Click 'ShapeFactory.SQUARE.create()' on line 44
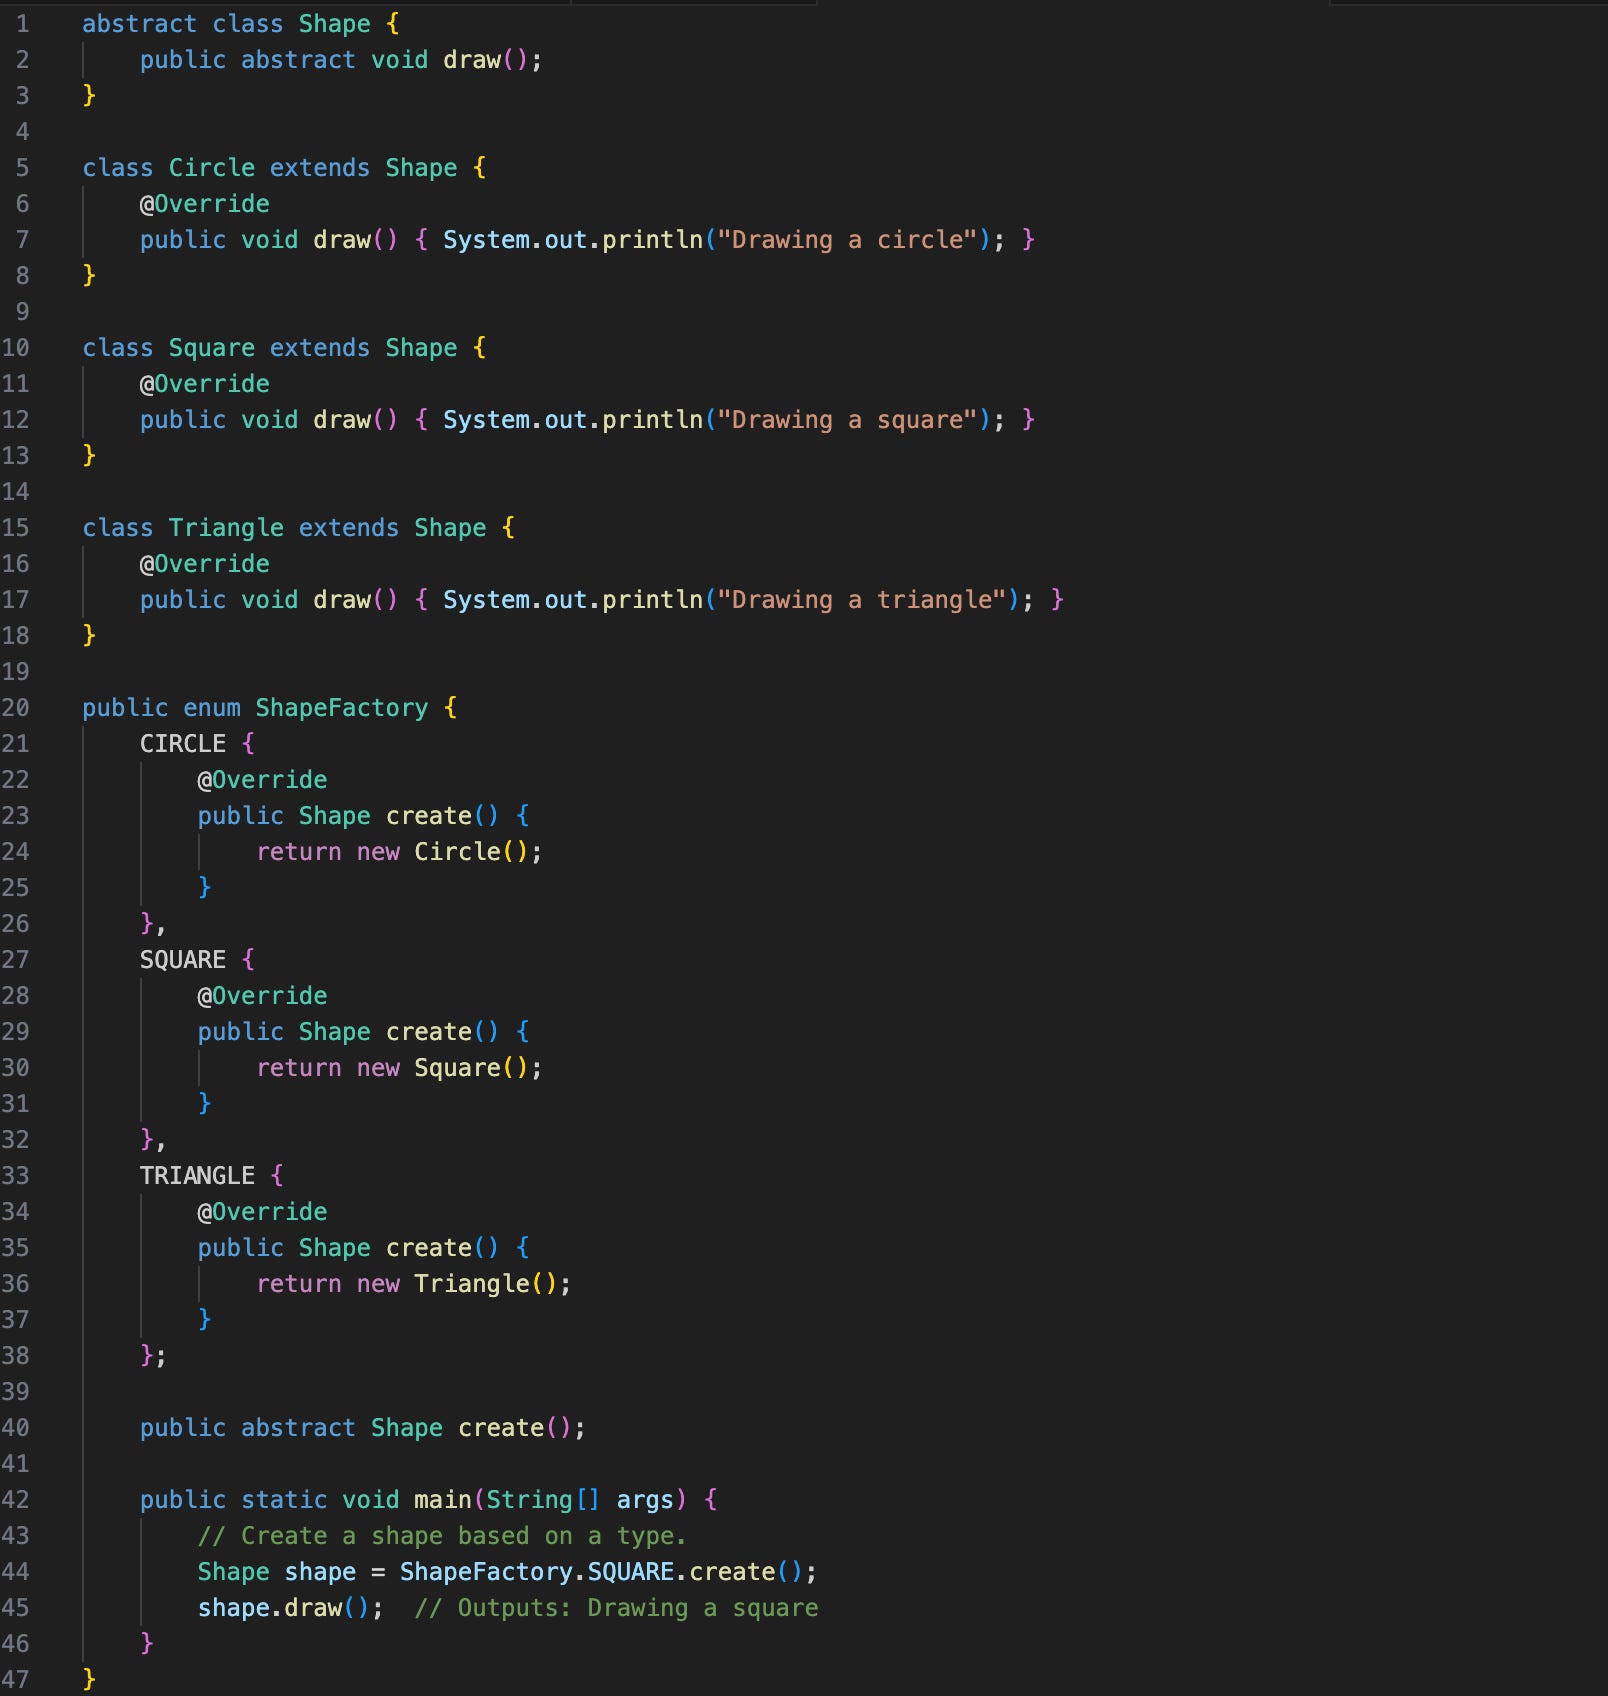Viewport: 1608px width, 1696px height. pos(601,1572)
